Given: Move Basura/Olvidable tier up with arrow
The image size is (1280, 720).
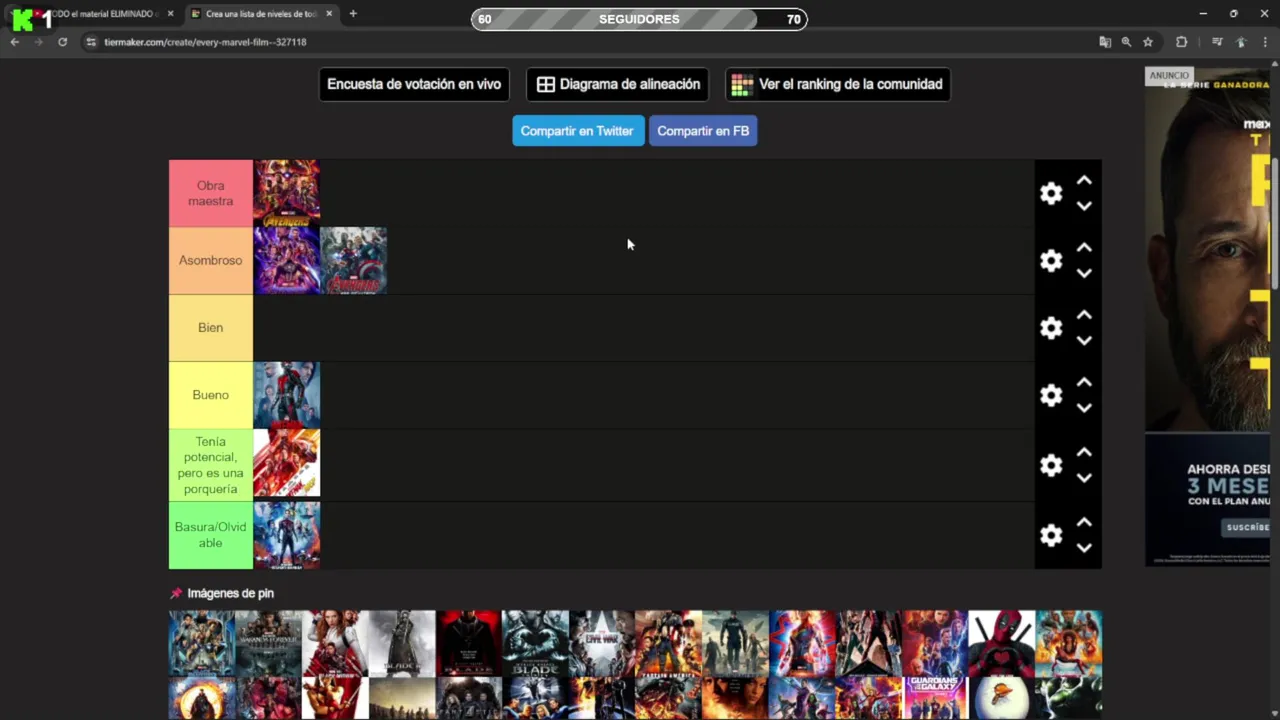Looking at the screenshot, I should click(1084, 522).
